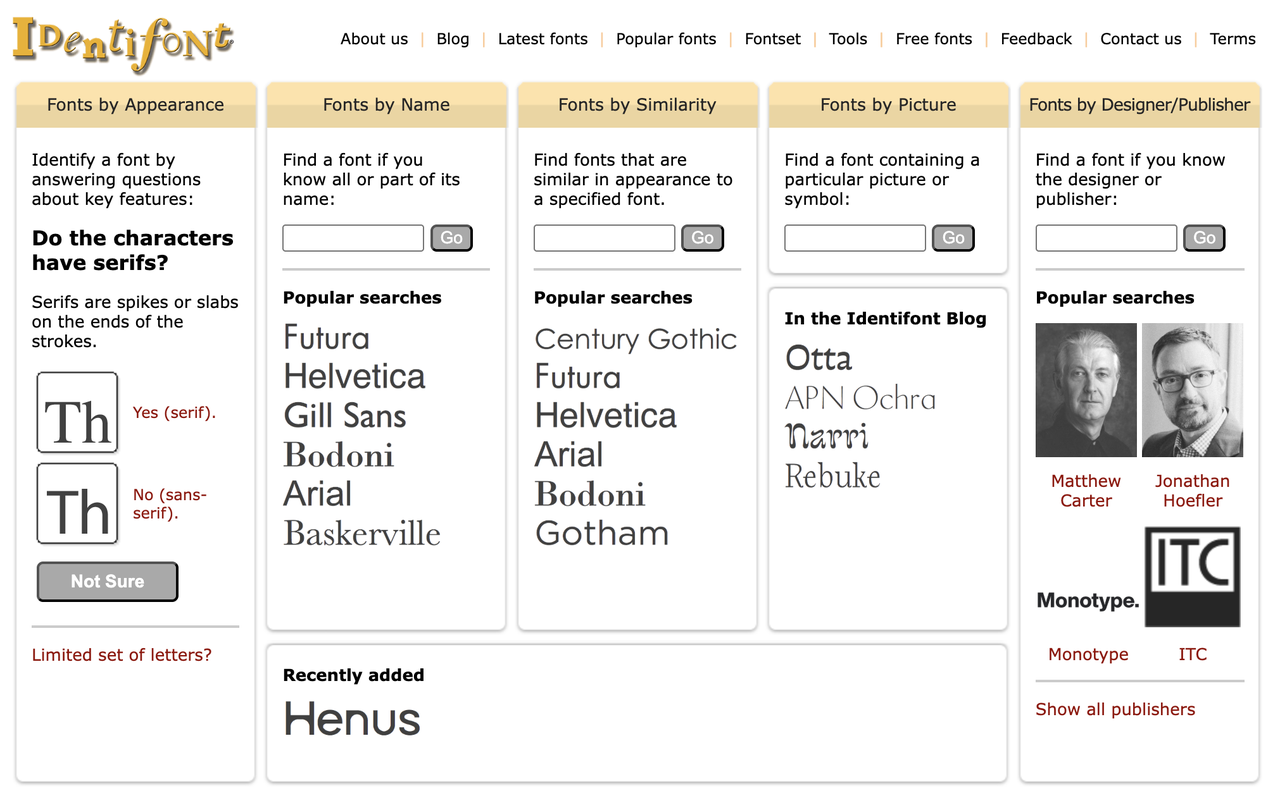Viewport: 1280px width, 798px height.
Task: Click the 'Limited set of letters?' link
Action: [122, 655]
